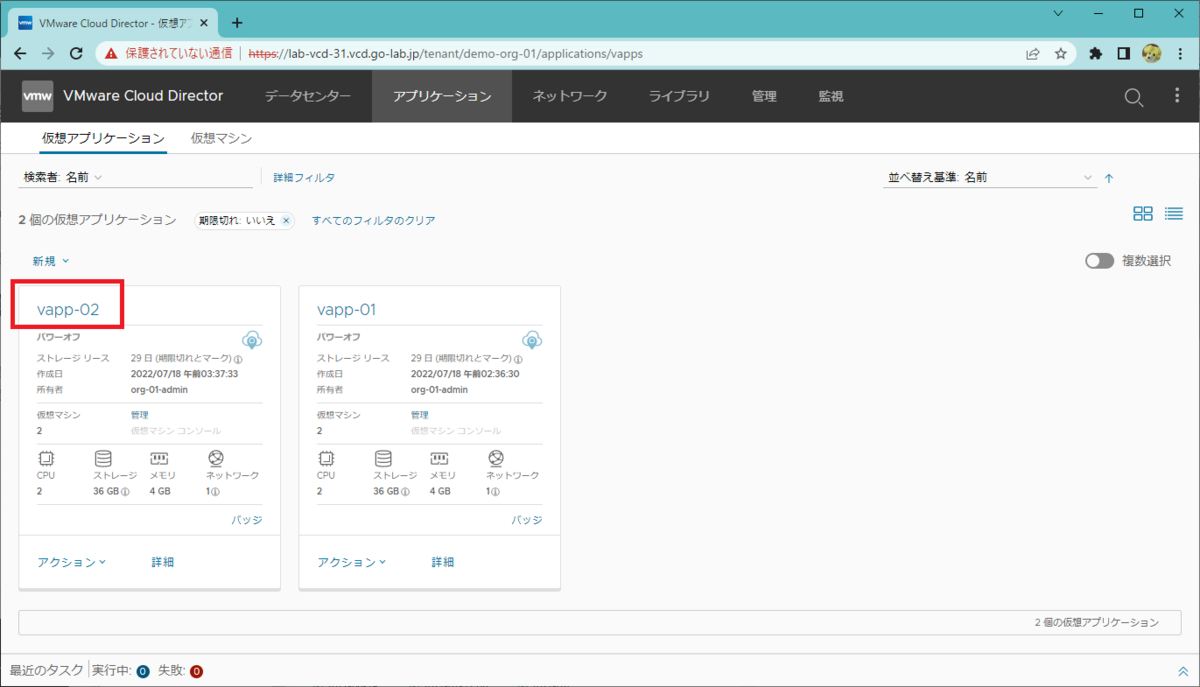The width and height of the screenshot is (1200, 687).
Task: Click memory icon on vapp-01 card
Action: [x=438, y=458]
